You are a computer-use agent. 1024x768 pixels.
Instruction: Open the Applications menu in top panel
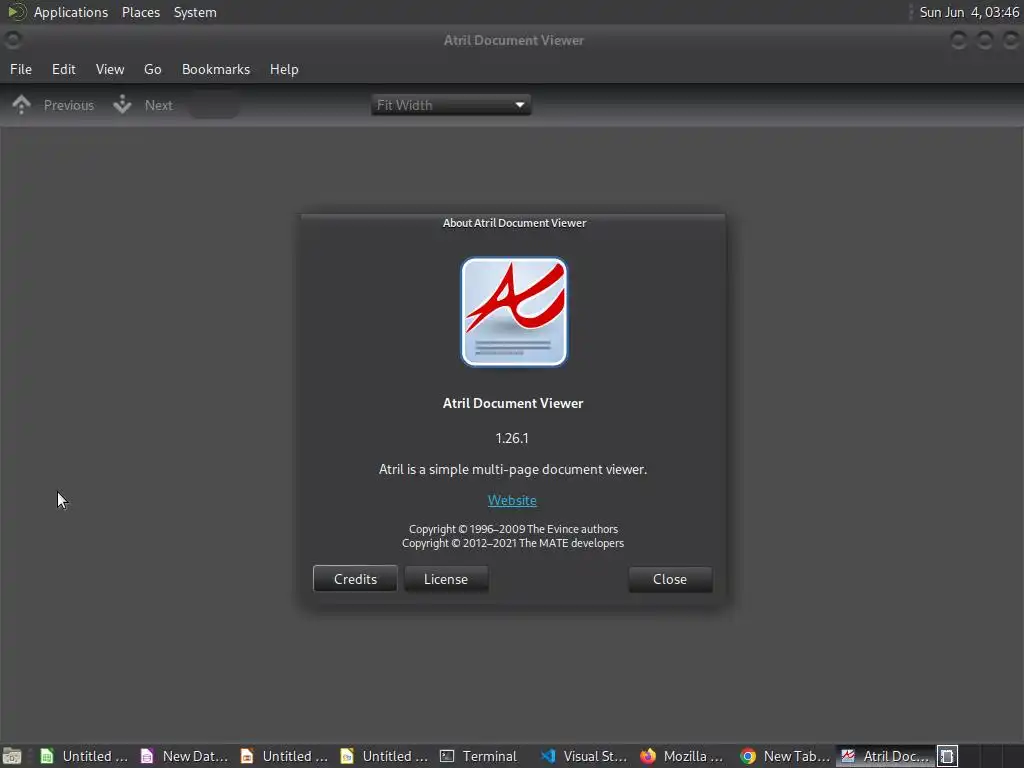[71, 12]
